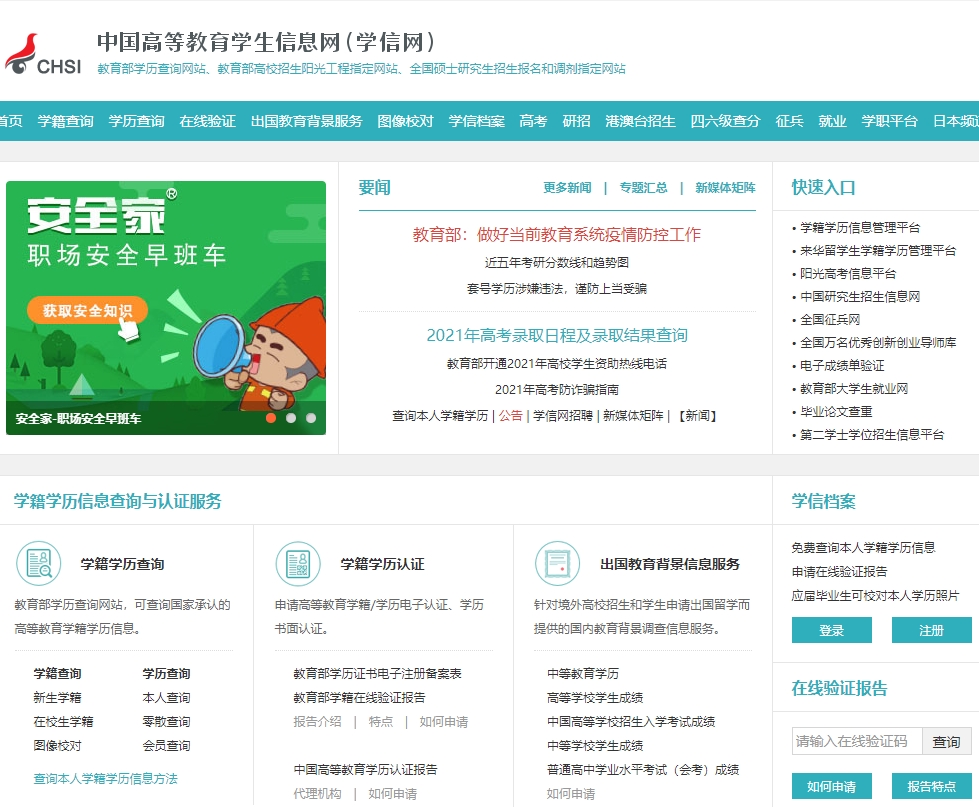This screenshot has height=807, width=979.
Task: Open 来华留学生学籍学历管理平台 quick entry
Action: (878, 251)
